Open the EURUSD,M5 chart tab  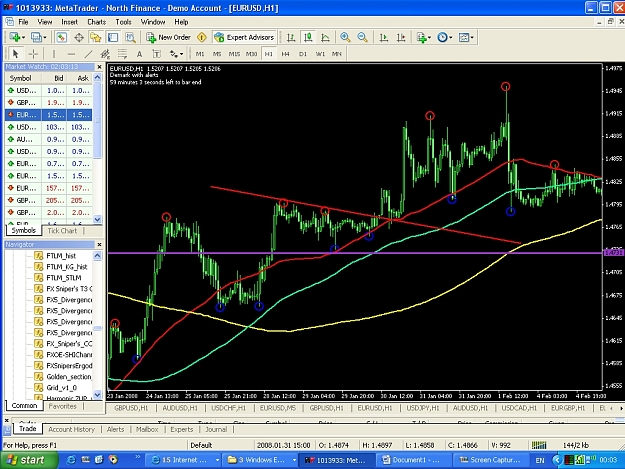[278, 408]
